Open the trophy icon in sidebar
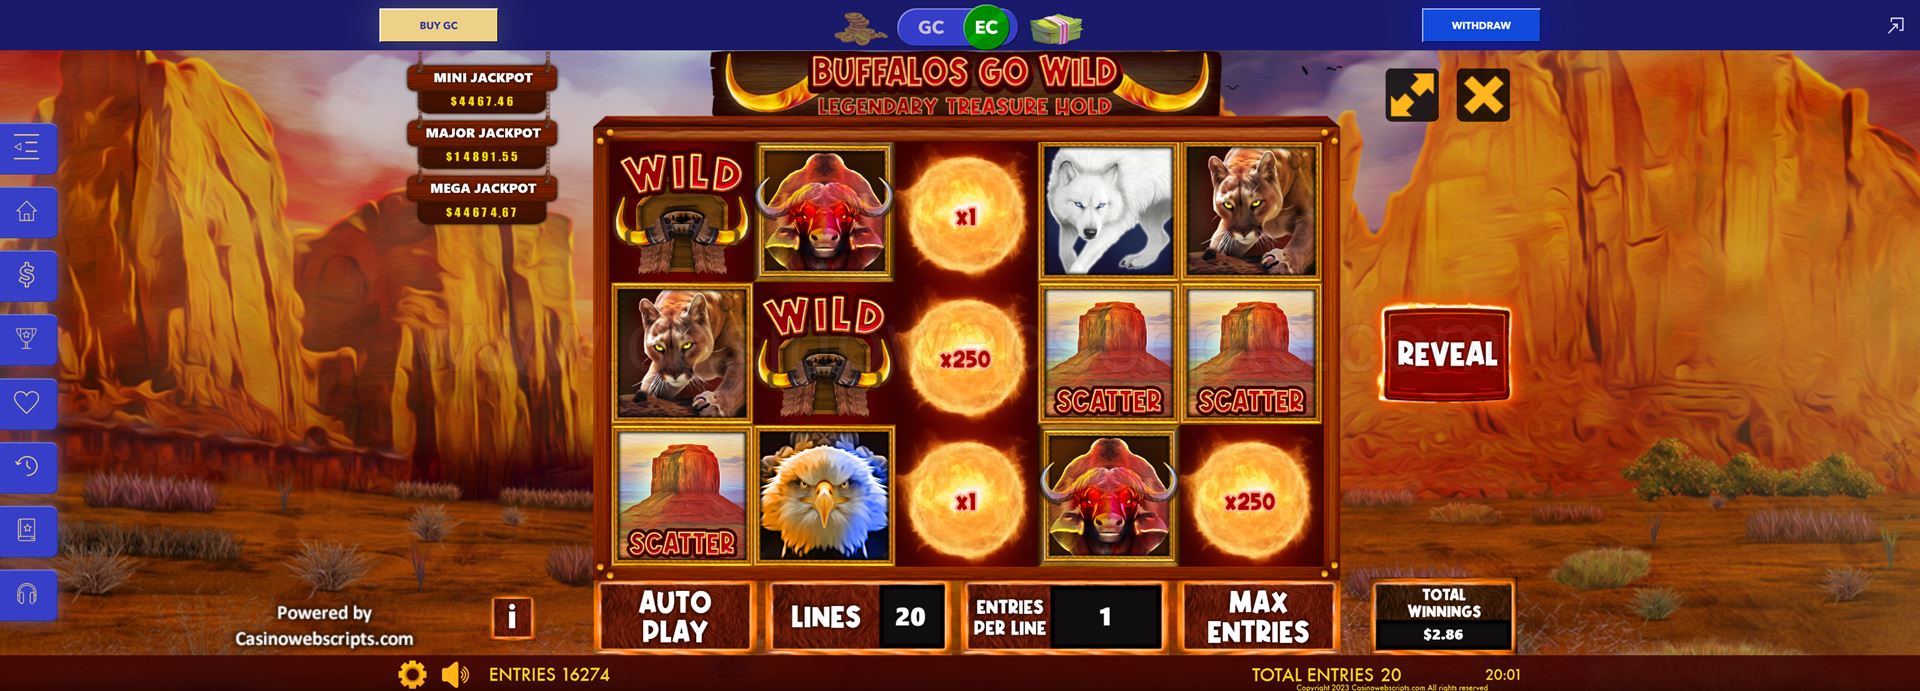Viewport: 1920px width, 691px height. (x=27, y=339)
